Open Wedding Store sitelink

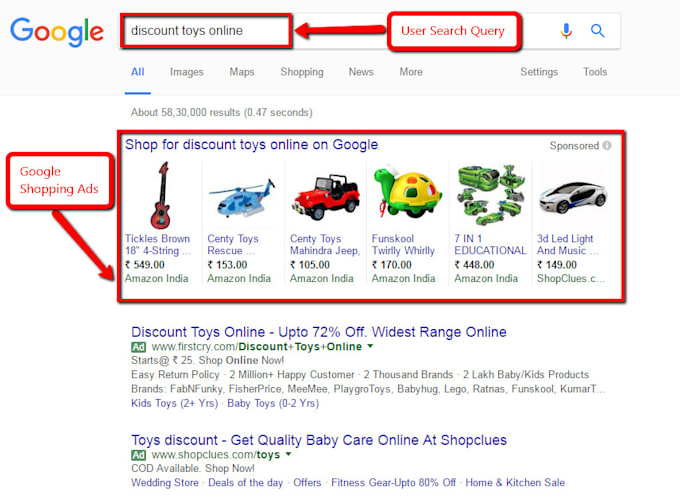point(164,483)
